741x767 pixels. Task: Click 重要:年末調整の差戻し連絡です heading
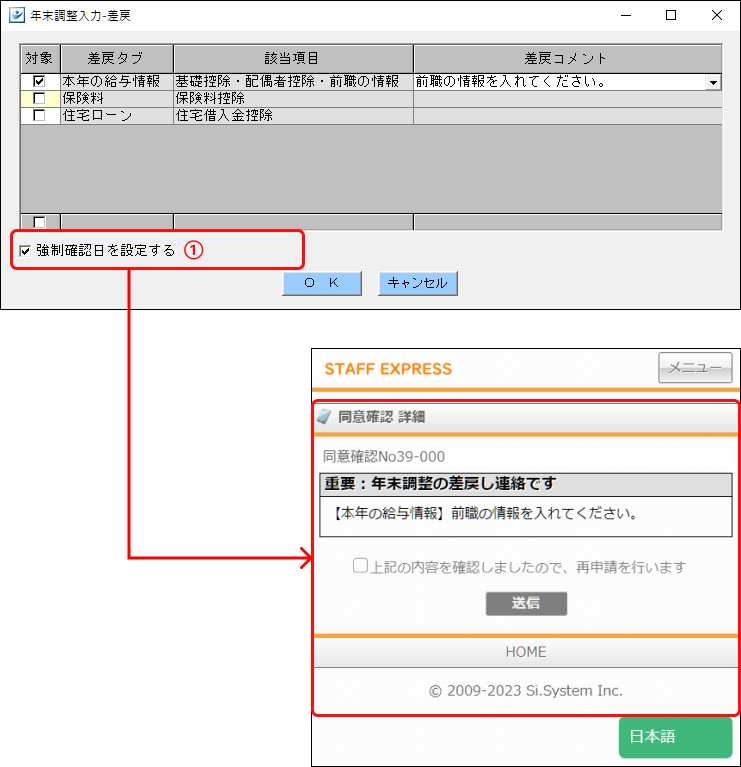click(440, 484)
